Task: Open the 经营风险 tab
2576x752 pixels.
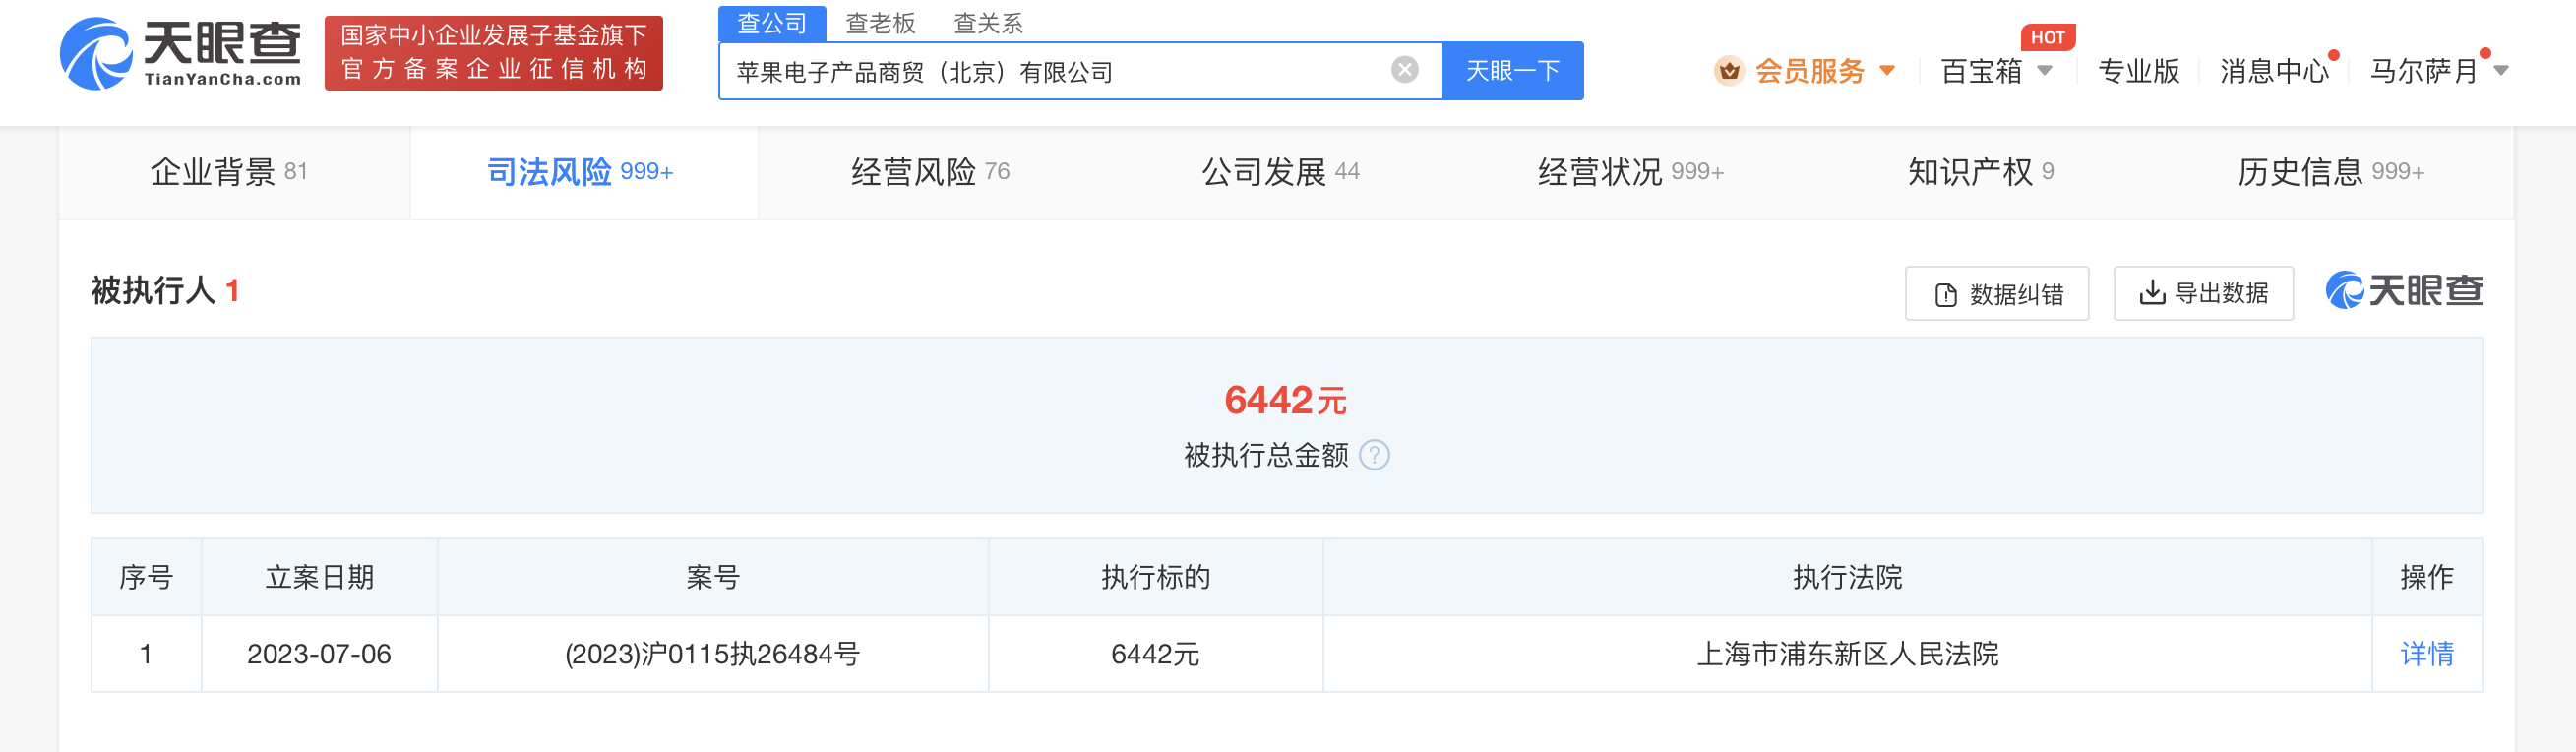Action: coord(930,172)
